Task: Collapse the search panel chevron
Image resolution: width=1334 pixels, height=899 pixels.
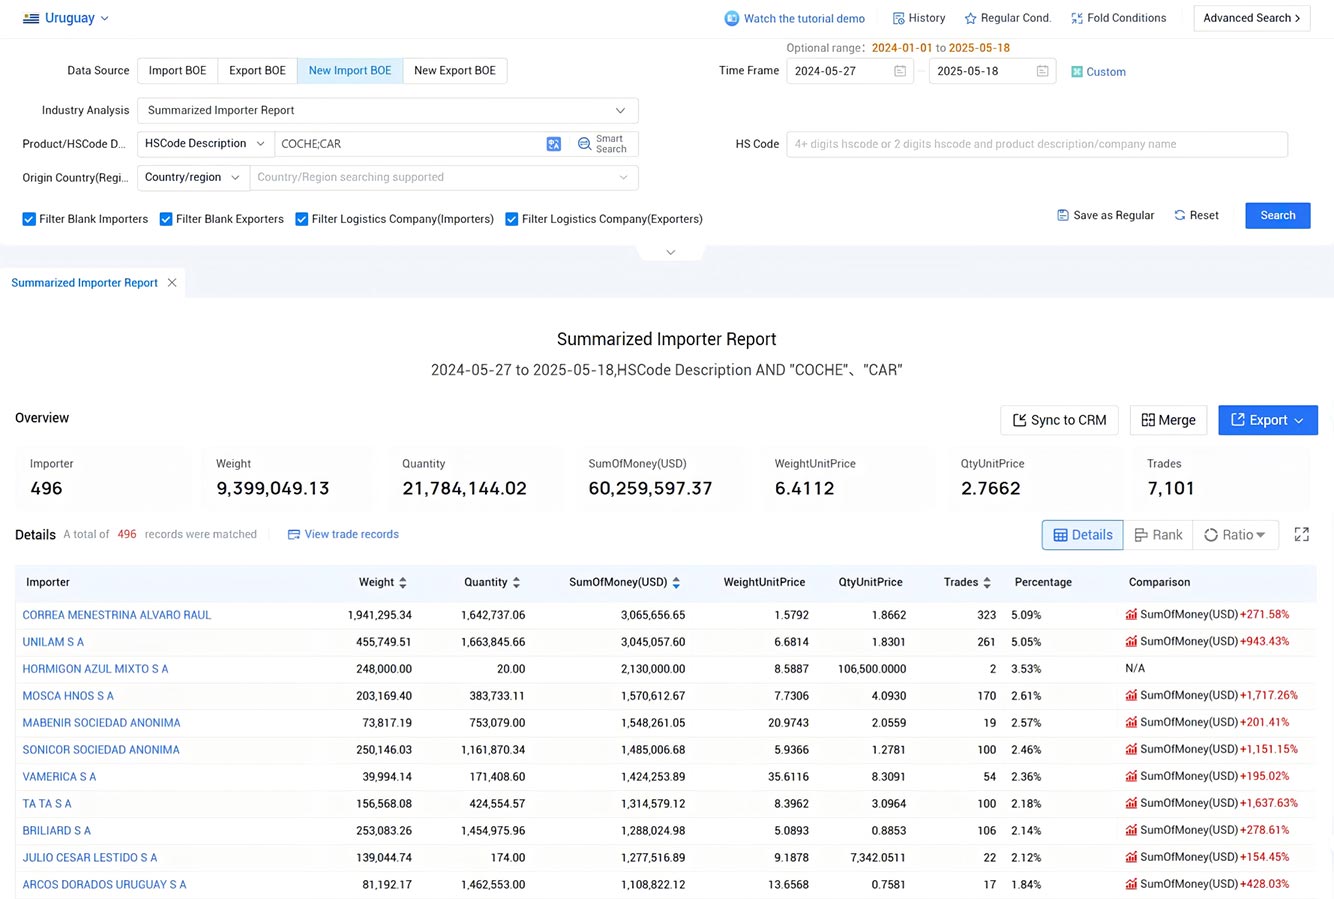Action: pyautogui.click(x=671, y=252)
